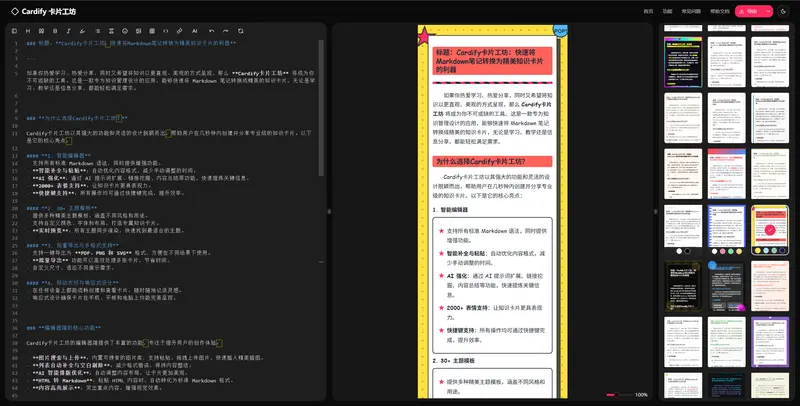Select the peach orange theme thumbnail
Image resolution: width=800 pixels, height=406 pixels.
pyautogui.click(x=770, y=286)
